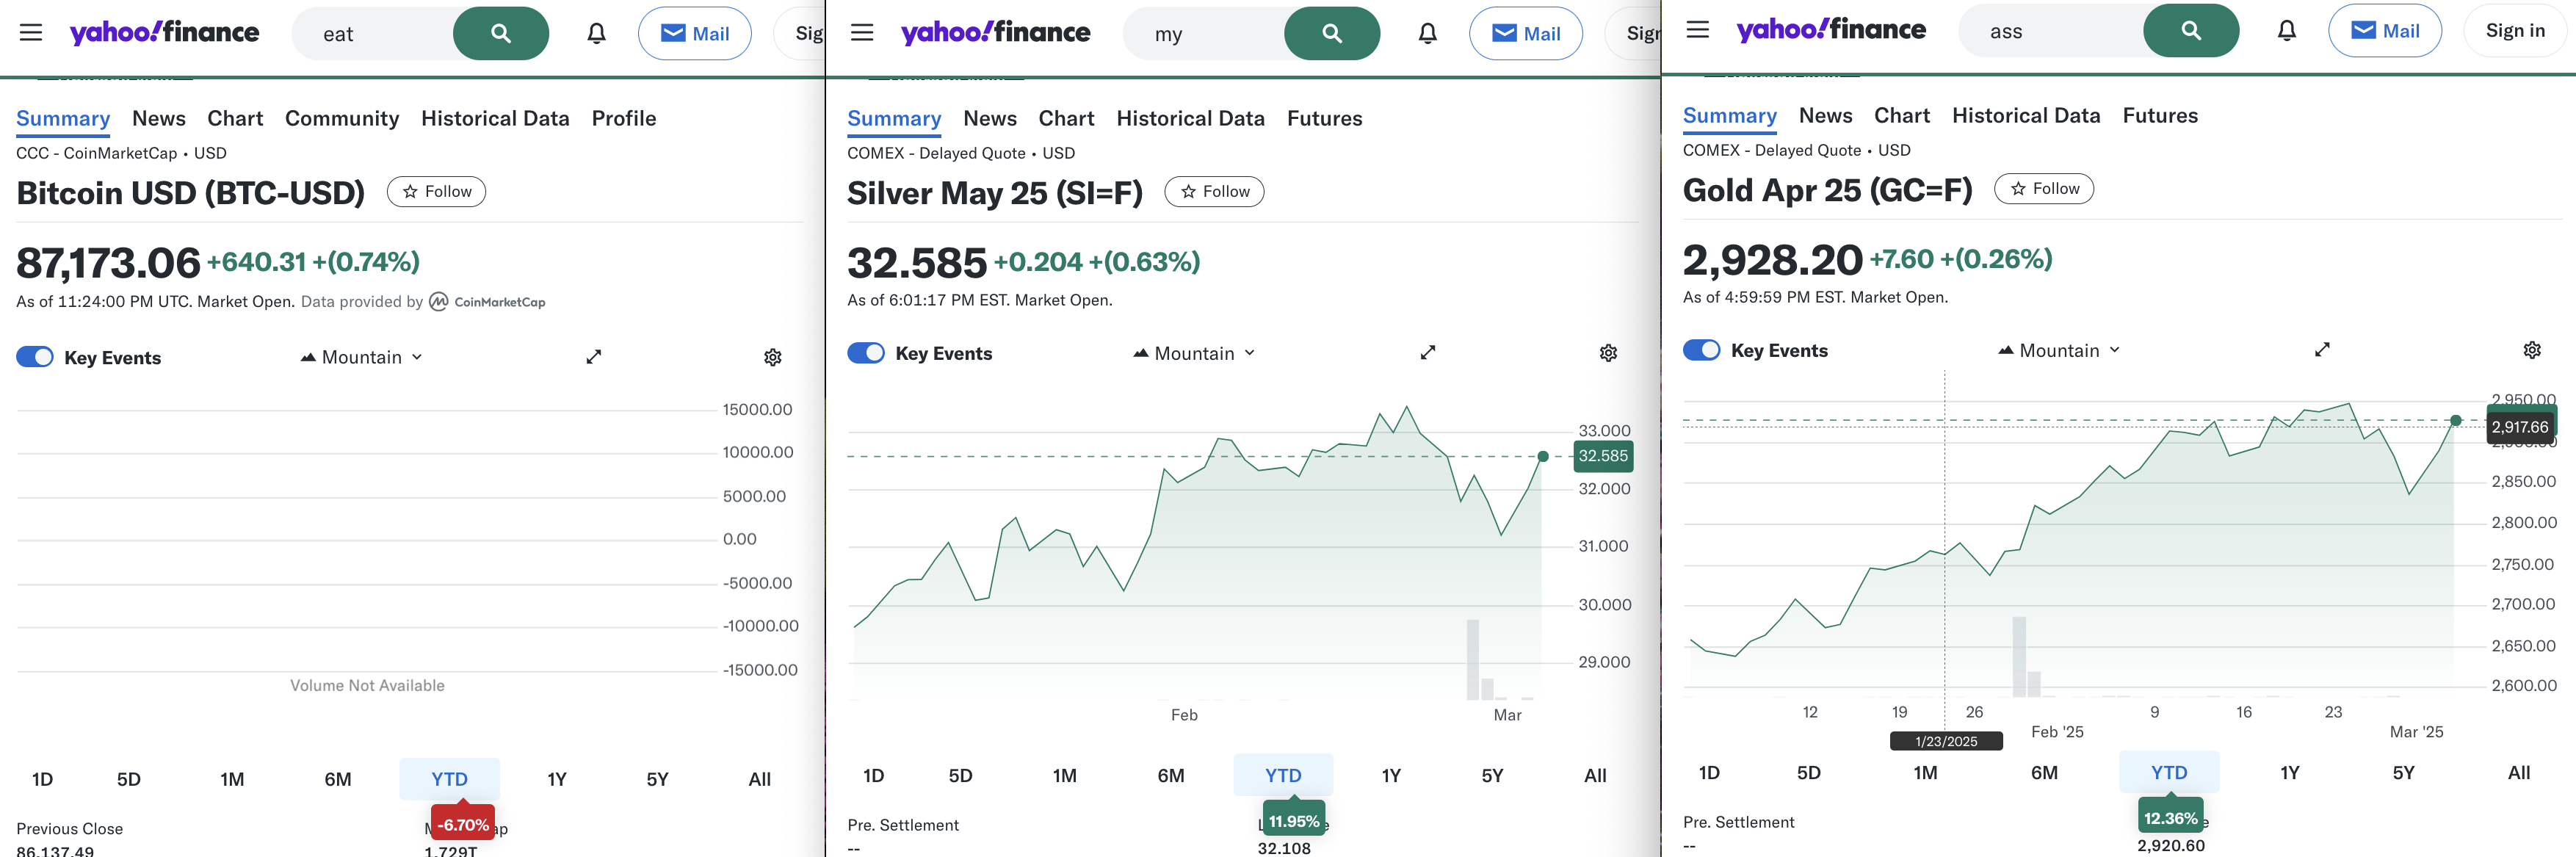Viewport: 2576px width, 857px height.
Task: Click search button in Silver page header
Action: pyautogui.click(x=1331, y=33)
